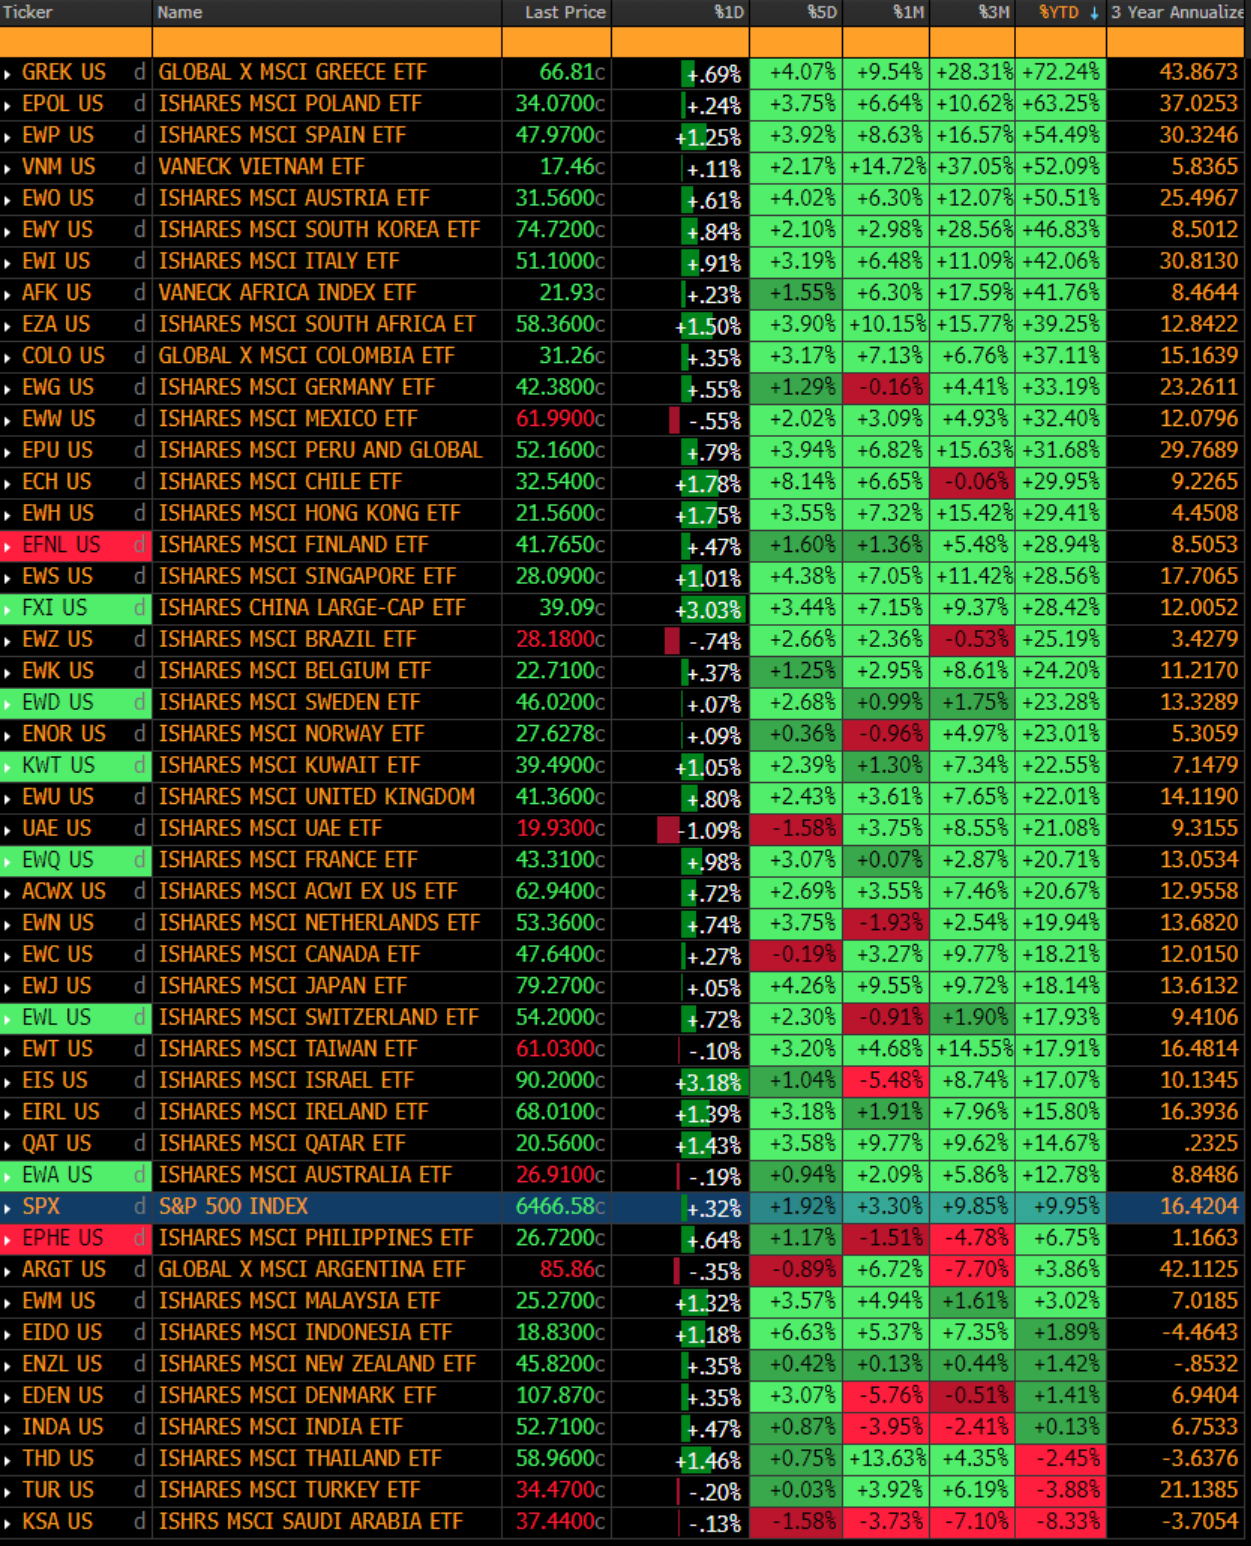
Task: Expand the UAE US row arrow
Action: (8, 830)
